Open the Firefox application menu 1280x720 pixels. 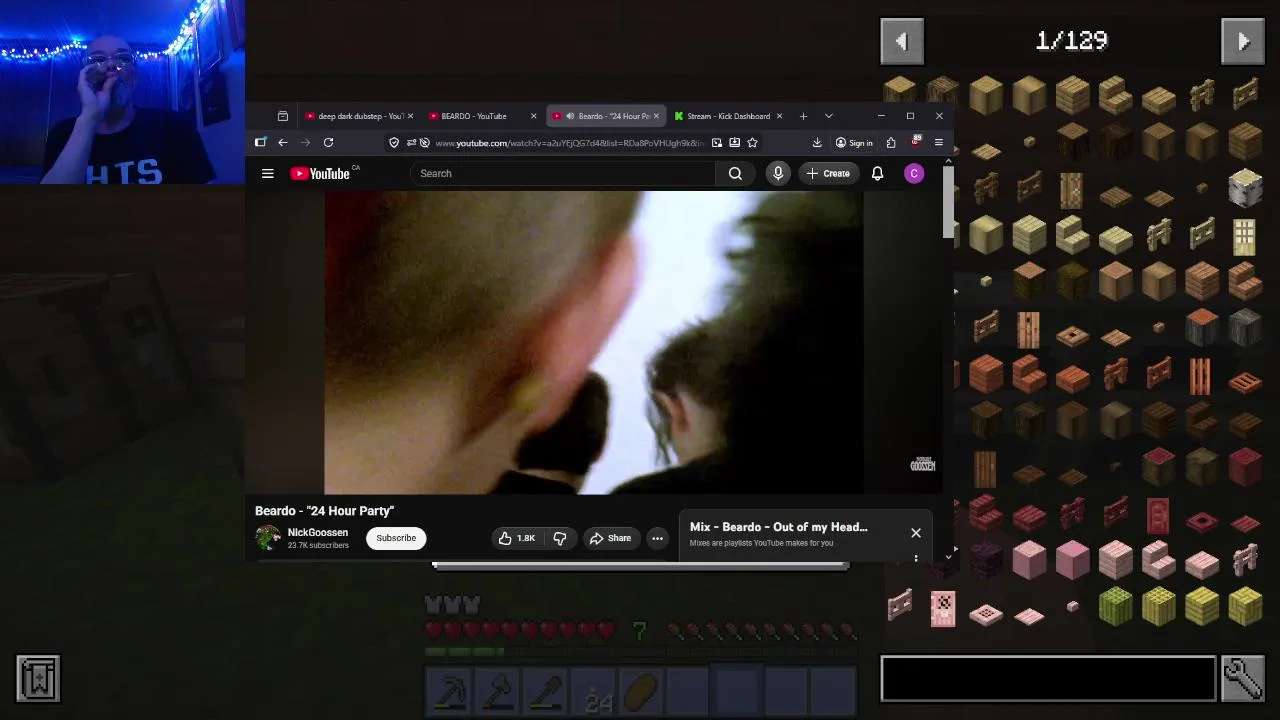tap(938, 143)
